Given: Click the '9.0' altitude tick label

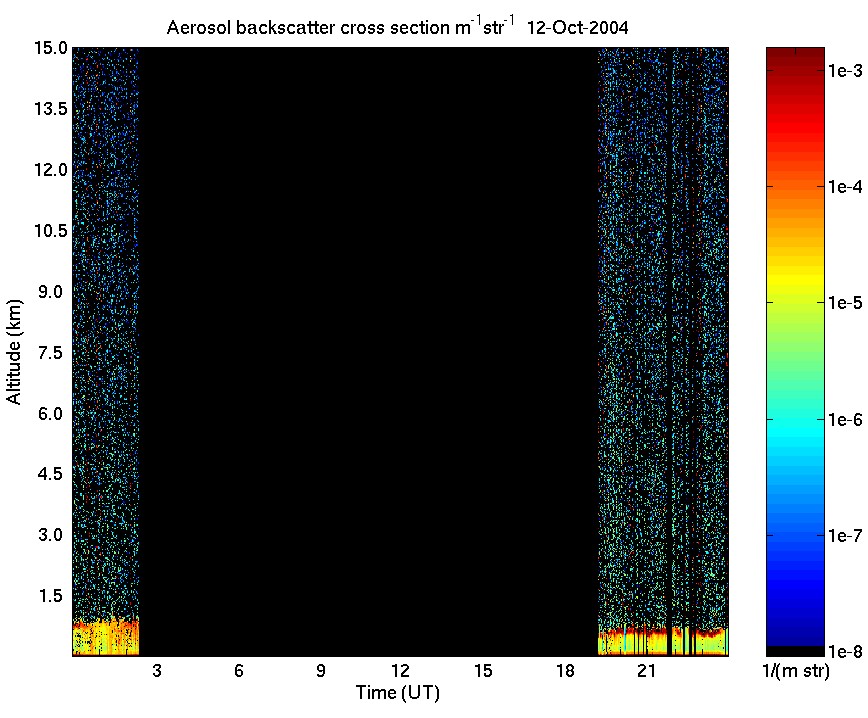Looking at the screenshot, I should click(x=51, y=291).
